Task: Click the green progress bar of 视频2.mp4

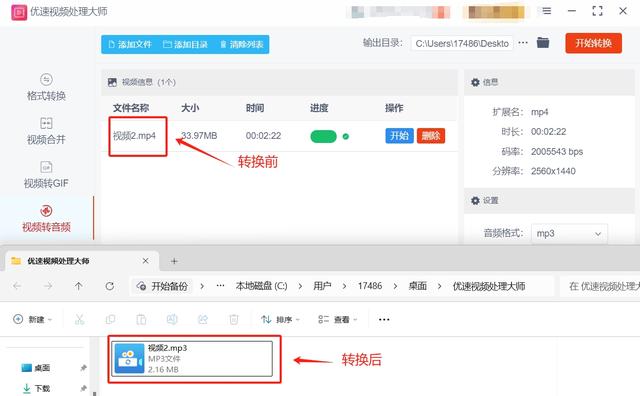Action: [323, 136]
